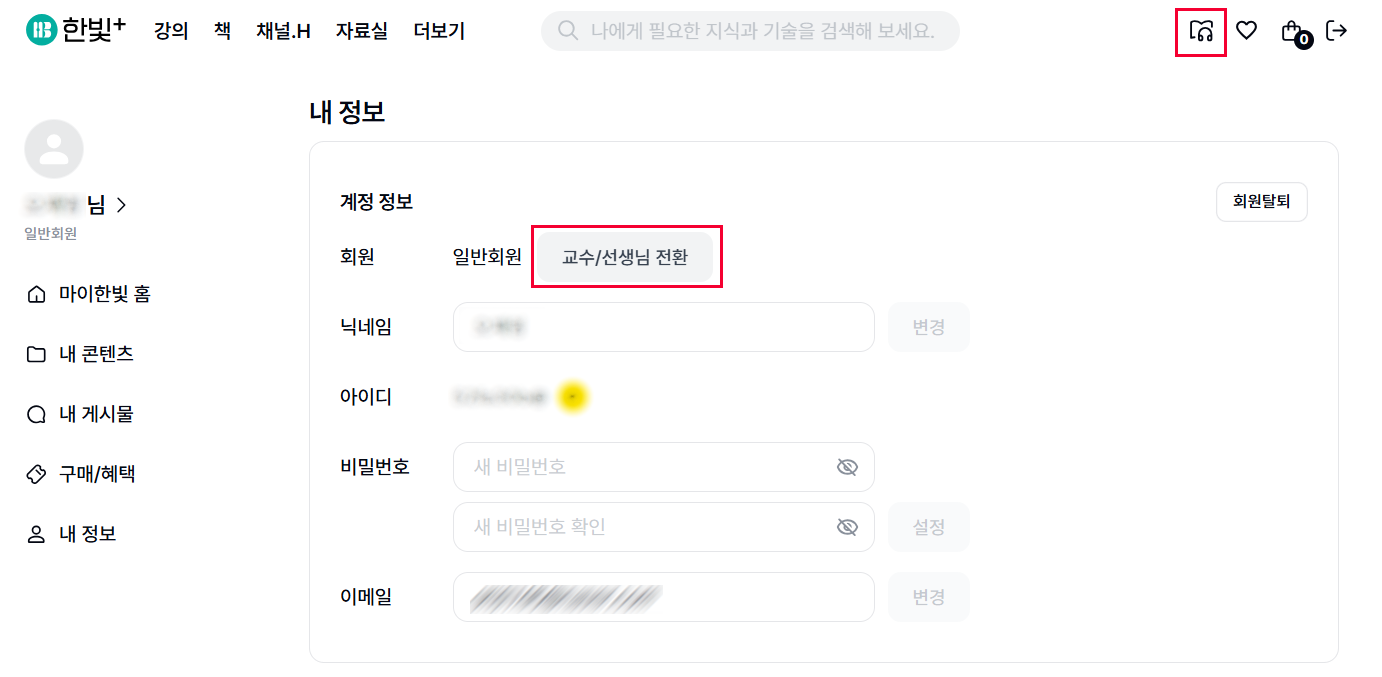Image resolution: width=1382 pixels, height=677 pixels.
Task: Click the 회원탈퇴 button
Action: [1262, 201]
